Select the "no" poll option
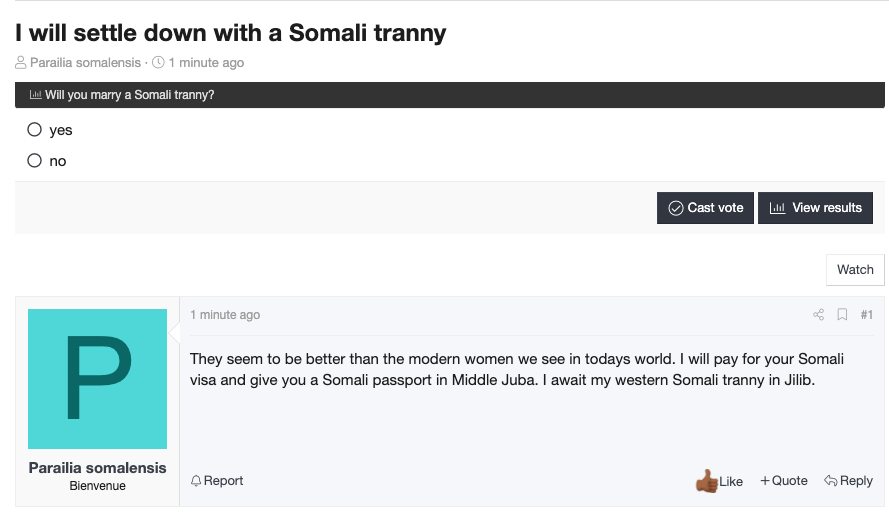This screenshot has width=889, height=514. click(35, 161)
